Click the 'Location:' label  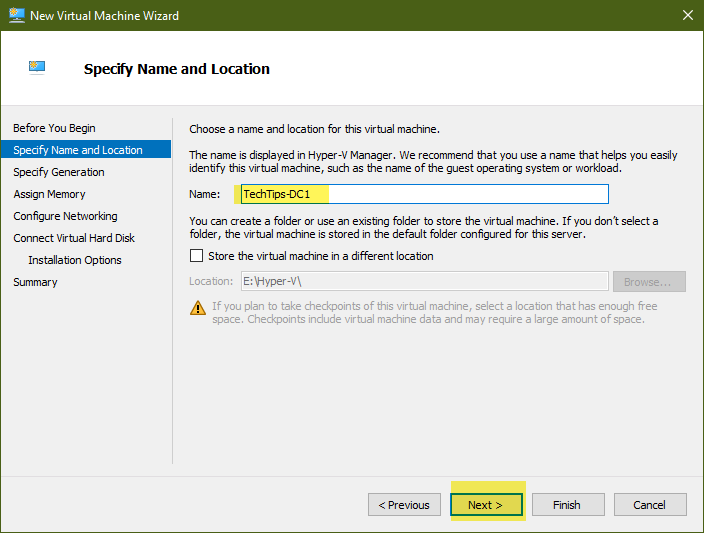[x=211, y=281]
